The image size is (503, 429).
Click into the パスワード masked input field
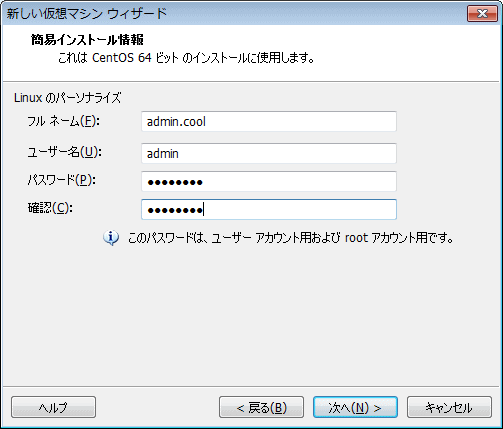point(269,182)
